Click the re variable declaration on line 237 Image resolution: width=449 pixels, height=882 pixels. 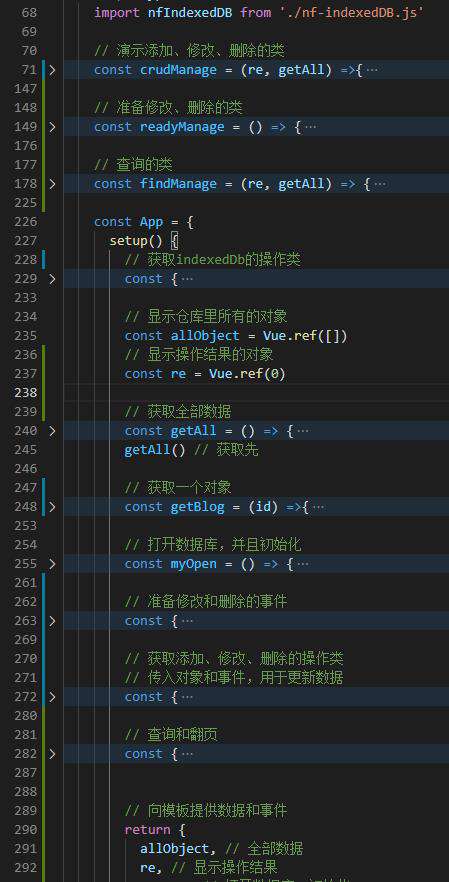(178, 374)
